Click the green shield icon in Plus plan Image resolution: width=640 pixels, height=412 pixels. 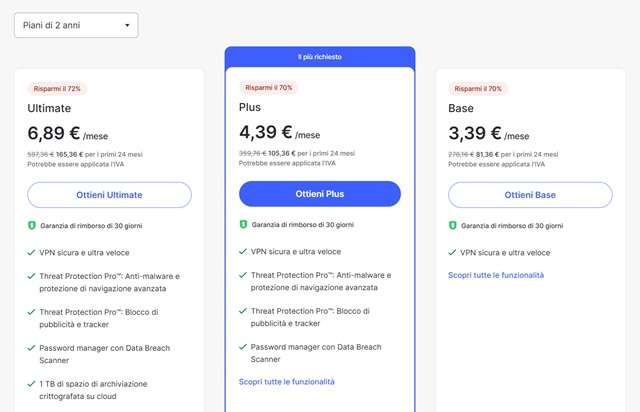tap(243, 225)
